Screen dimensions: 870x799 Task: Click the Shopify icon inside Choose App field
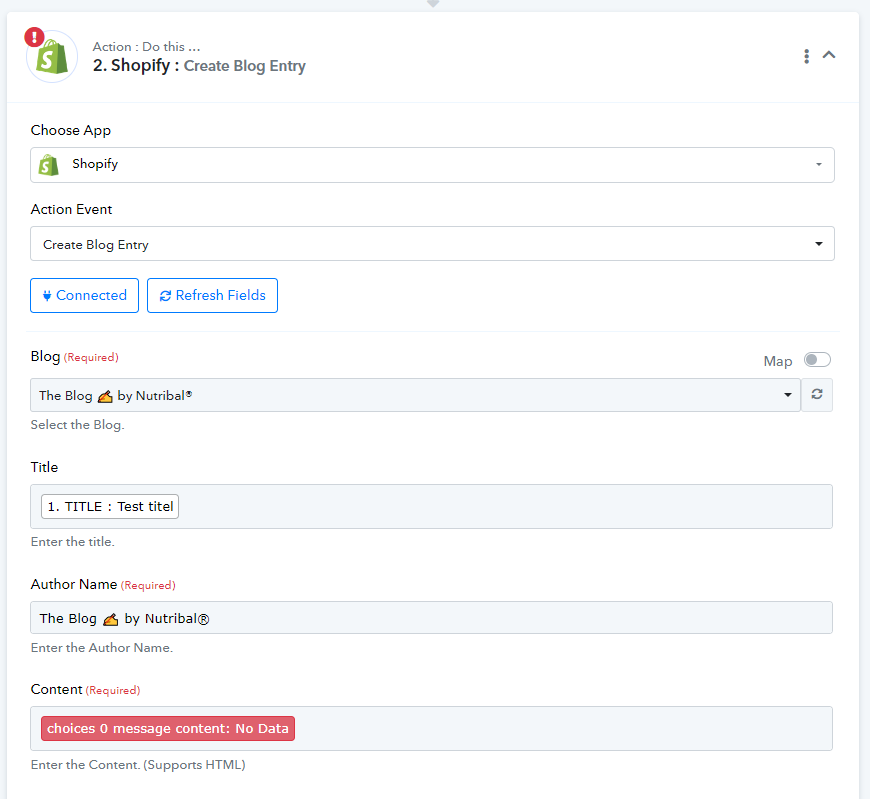48,165
